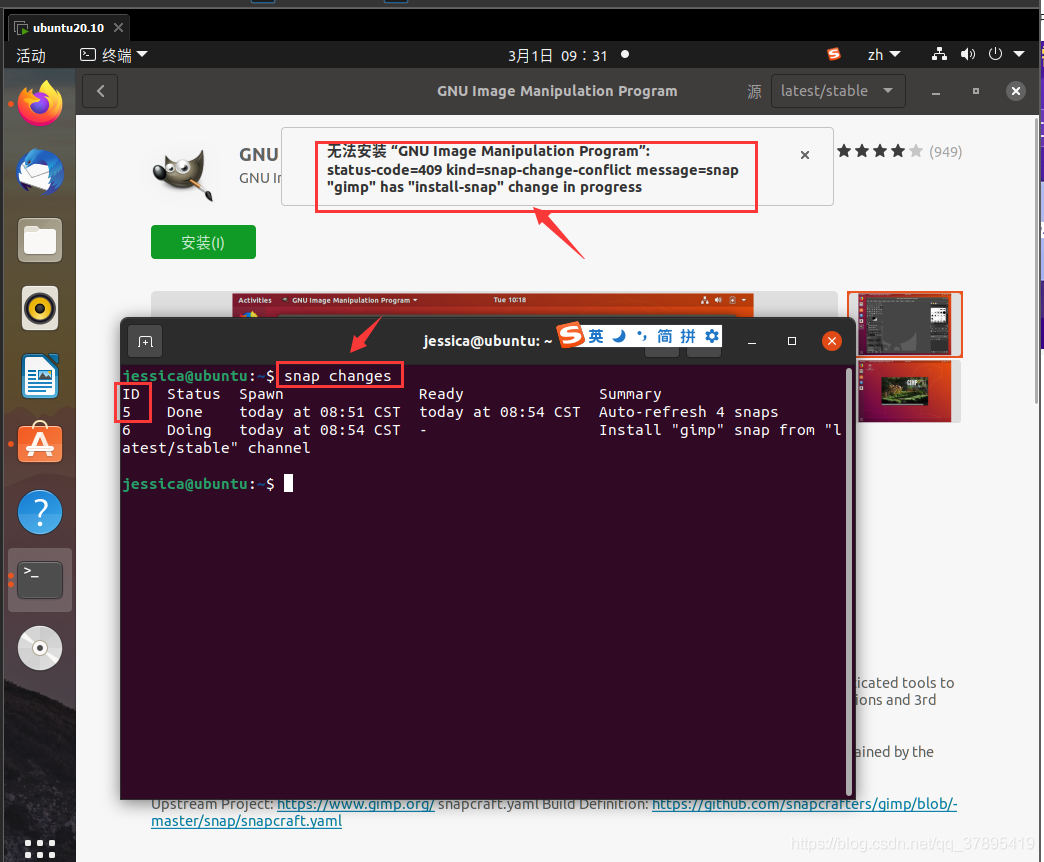
Task: Select the Terminal icon in the dock
Action: point(40,580)
